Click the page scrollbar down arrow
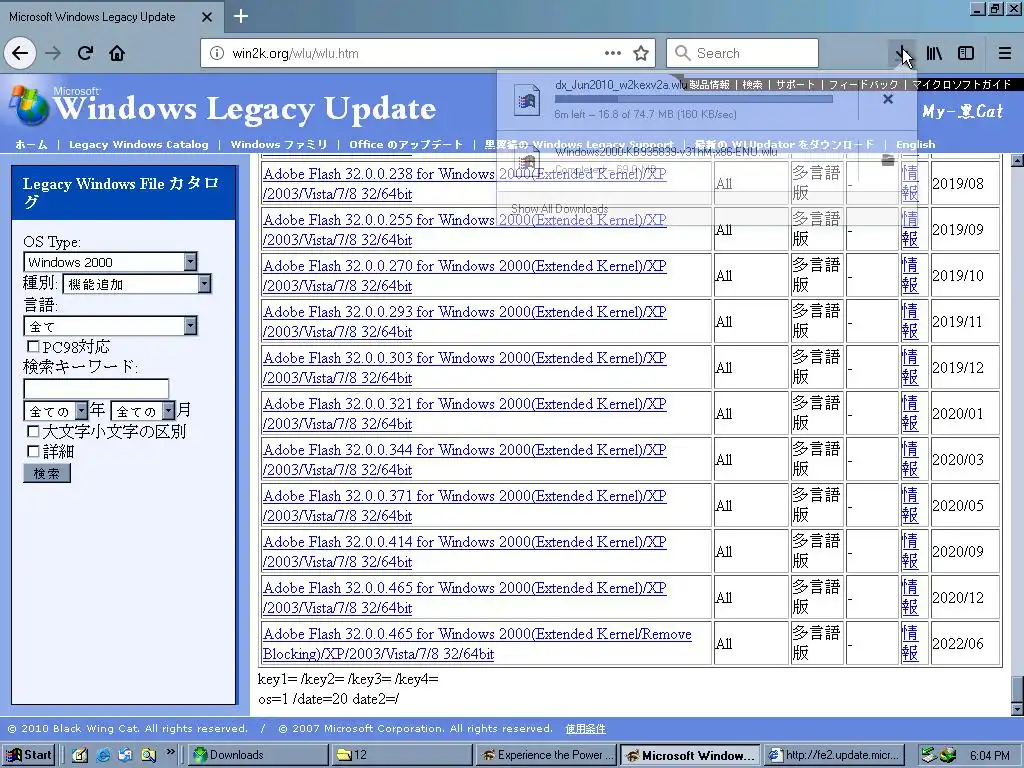Screen dimensions: 1024x768 [1017, 709]
